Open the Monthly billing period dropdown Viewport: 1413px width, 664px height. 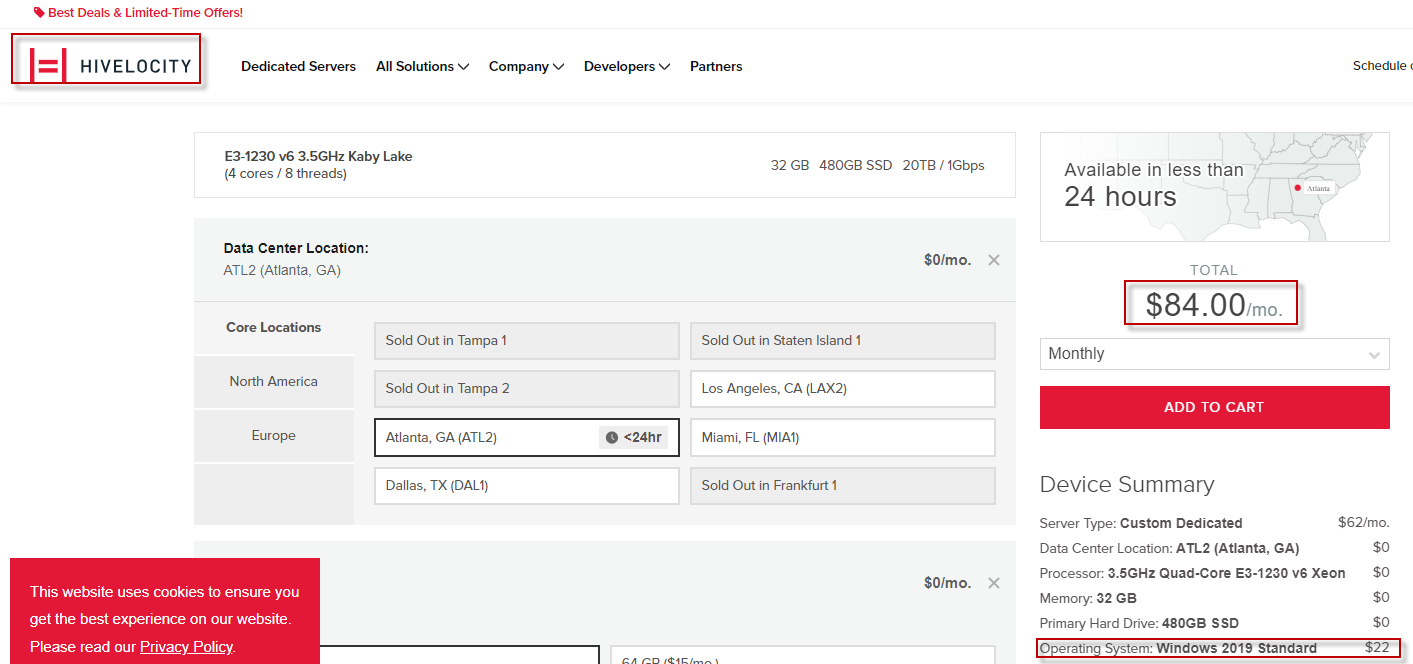1215,354
